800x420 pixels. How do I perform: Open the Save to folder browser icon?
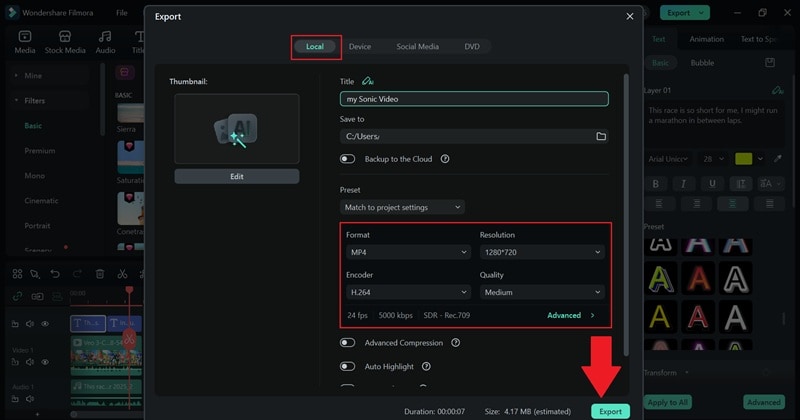point(601,136)
